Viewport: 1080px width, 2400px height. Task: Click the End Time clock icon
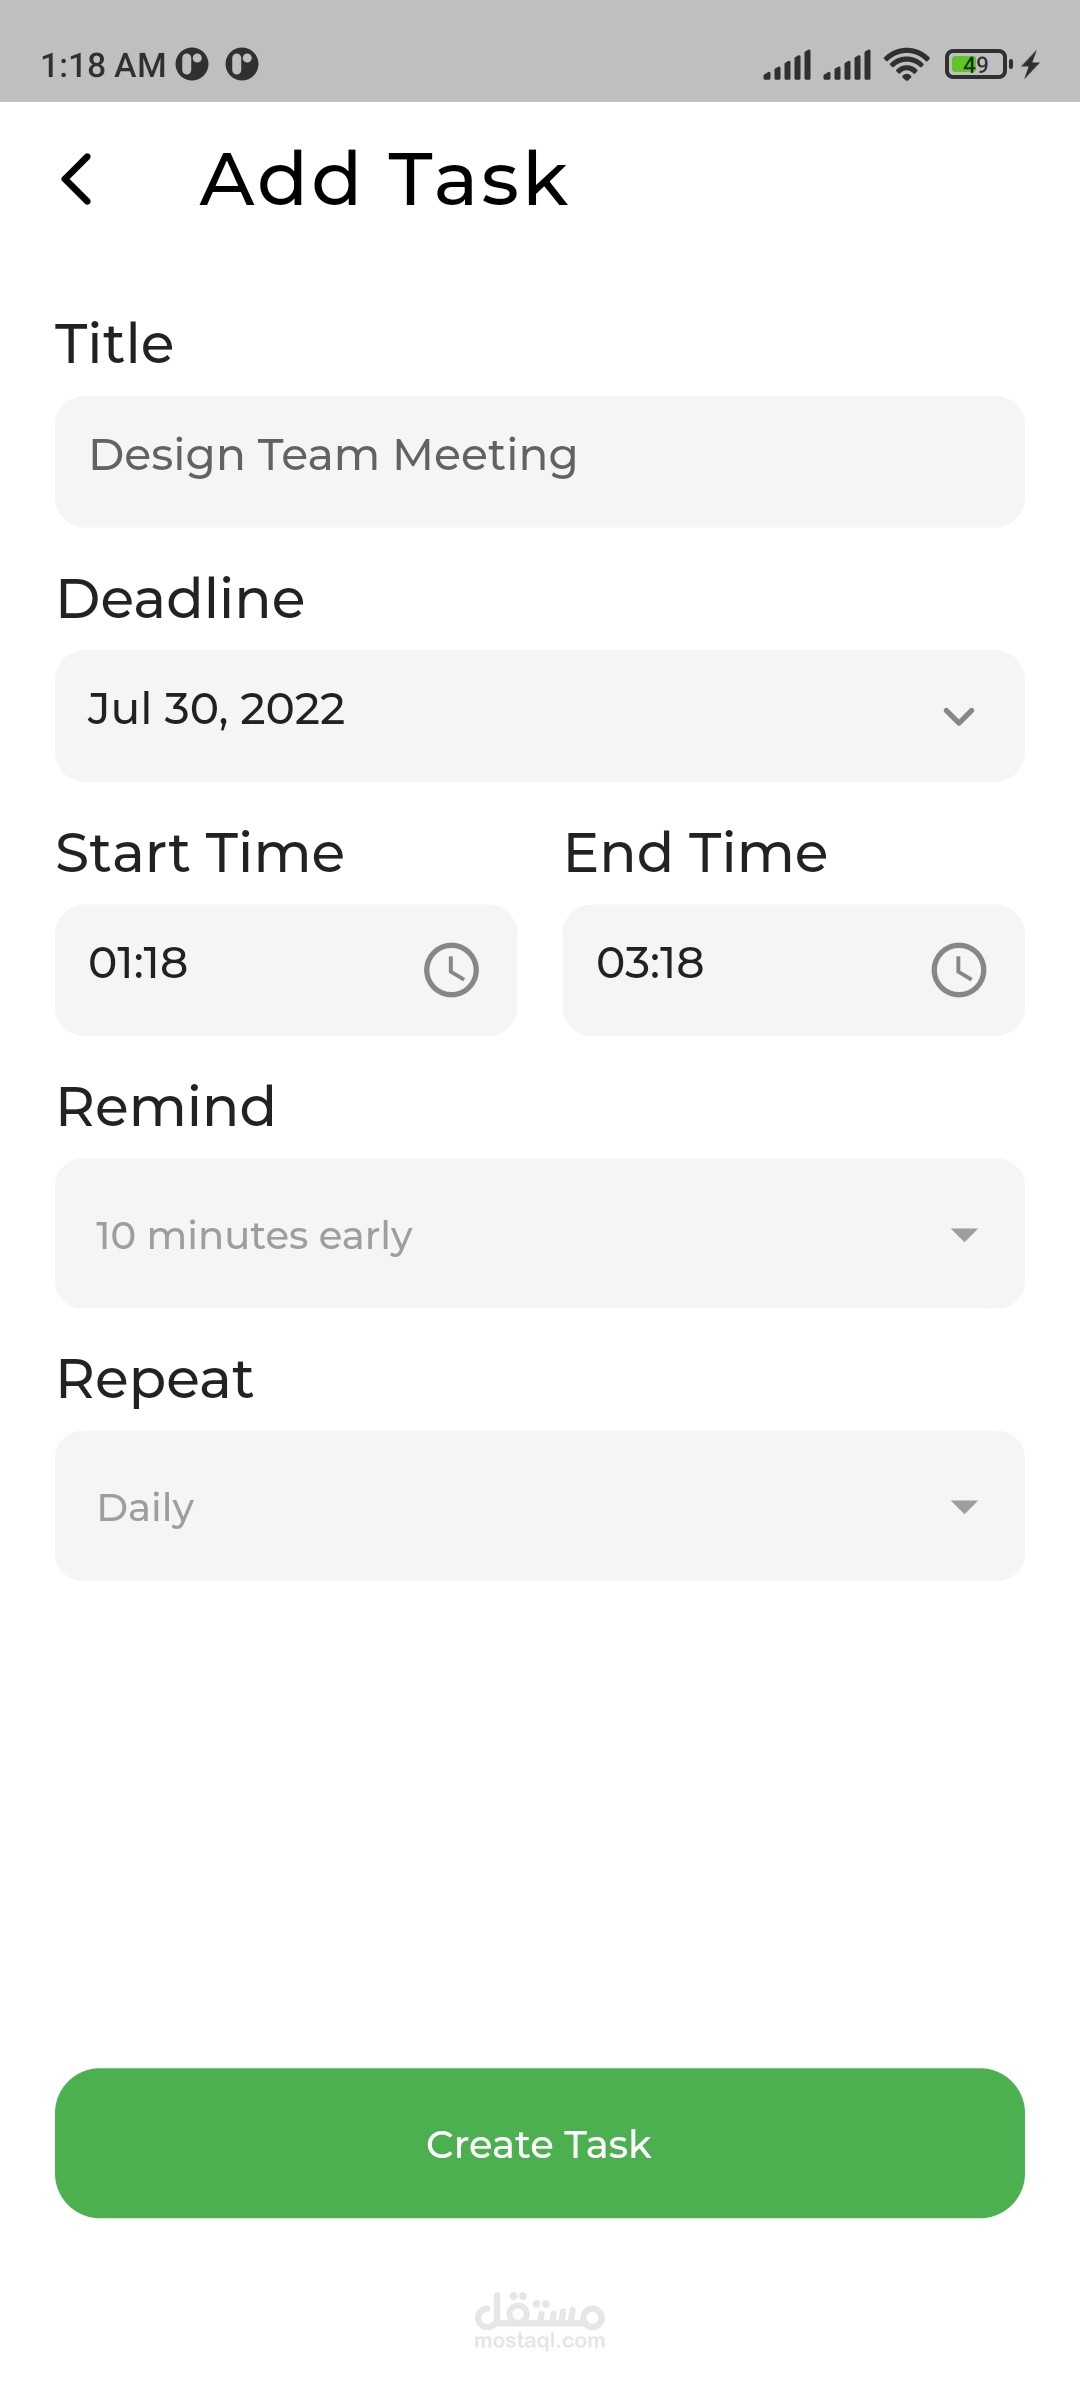(x=958, y=970)
